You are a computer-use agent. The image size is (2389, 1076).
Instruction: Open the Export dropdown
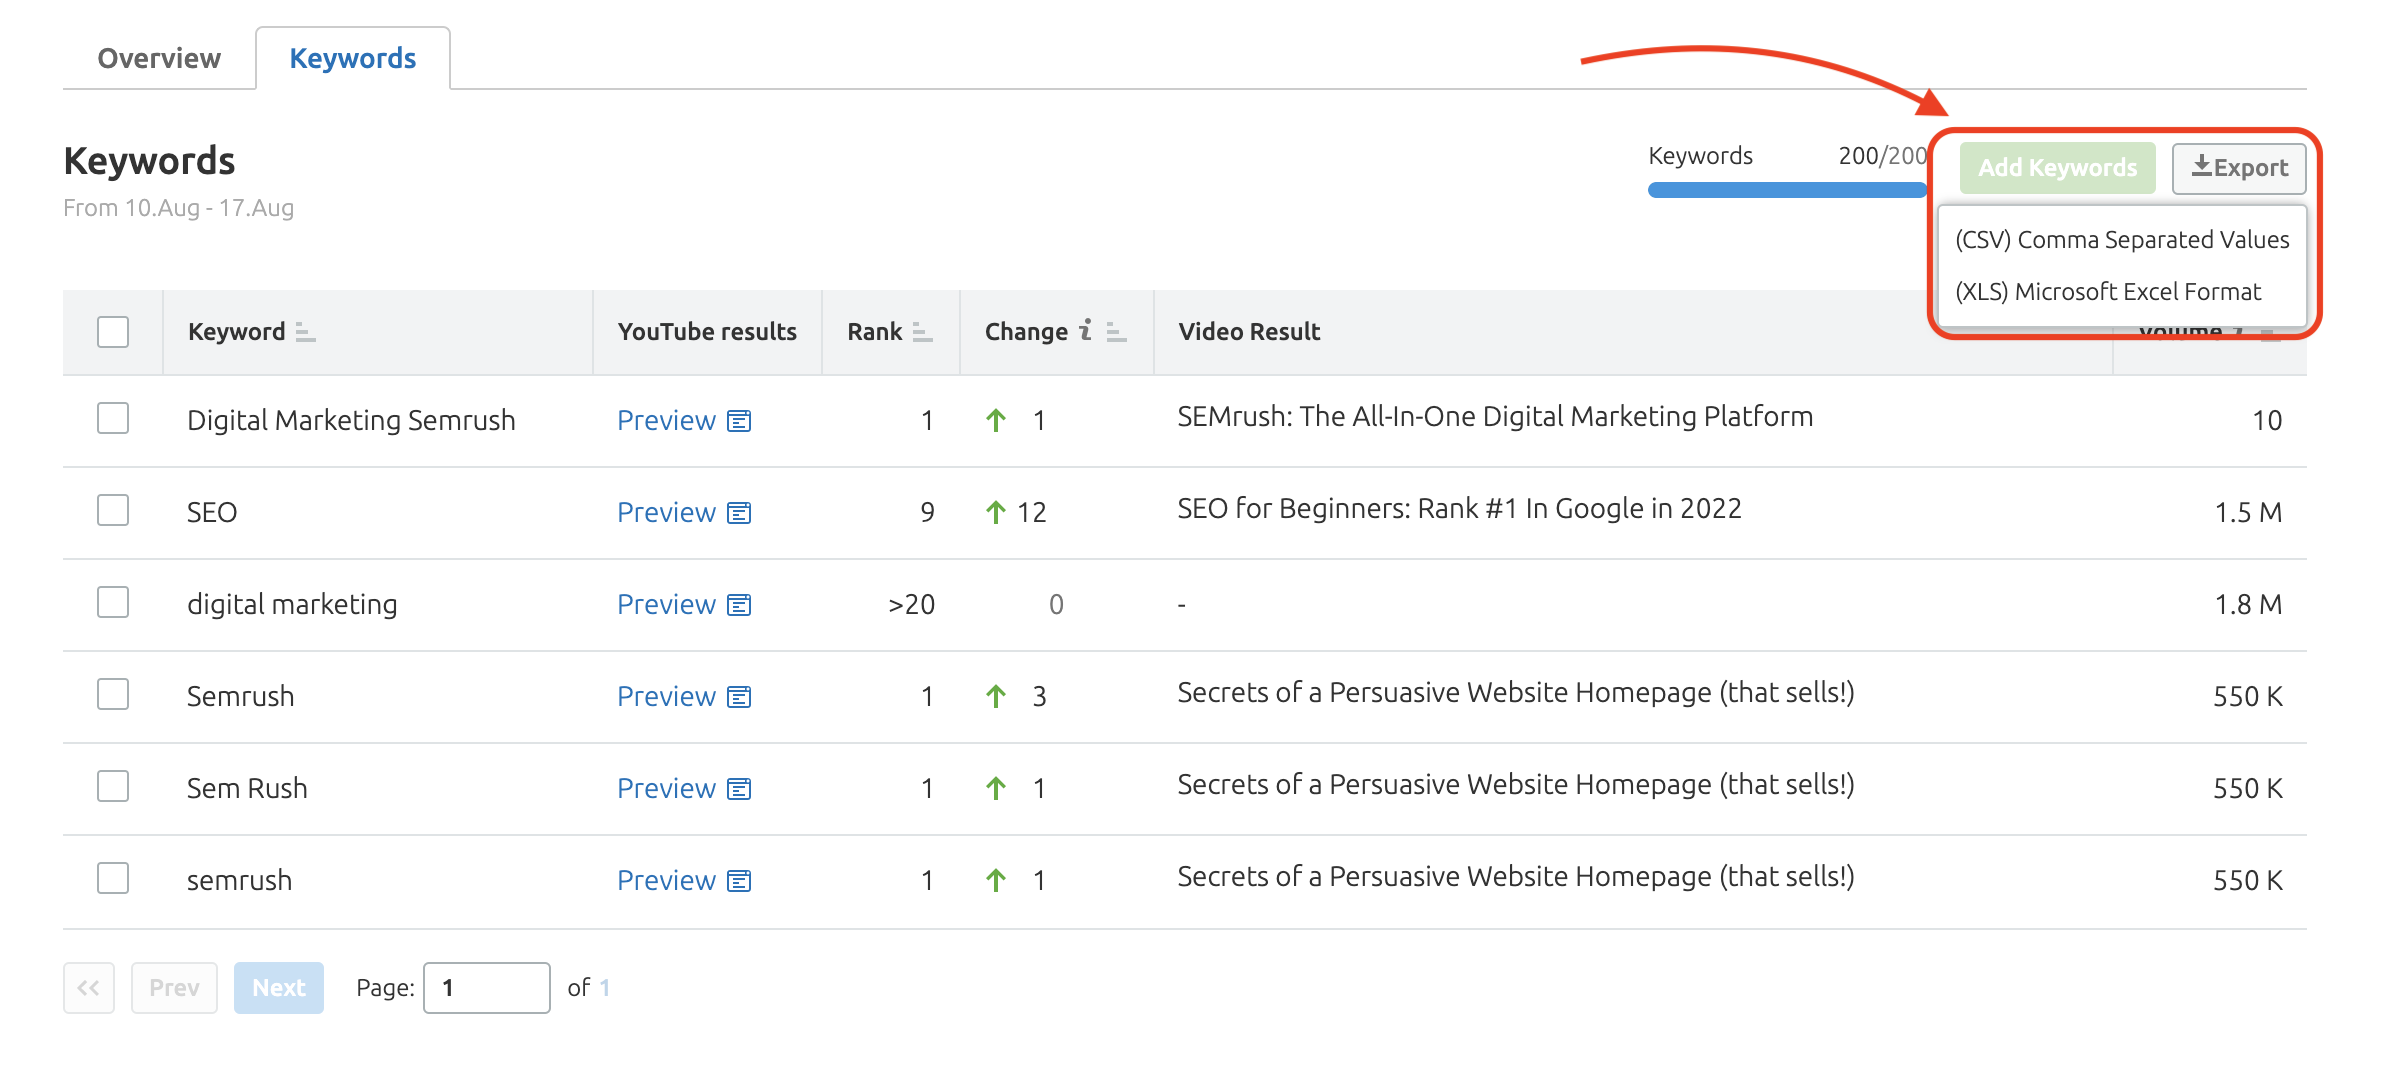(x=2239, y=168)
